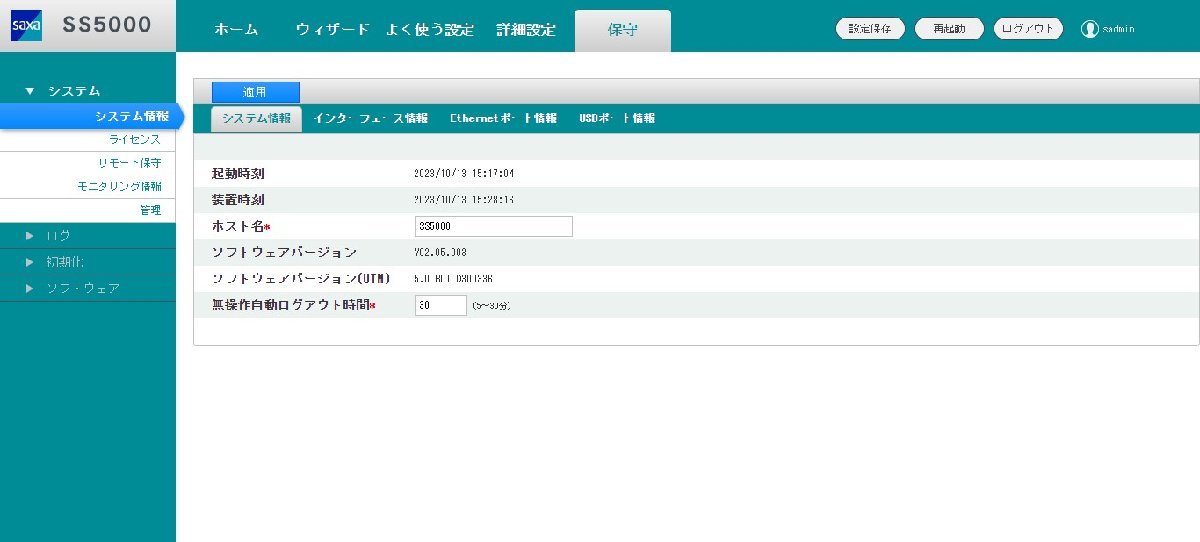Viewport: 1200px width, 542px height.
Task: Click the ログアウト button
Action: click(x=1028, y=29)
